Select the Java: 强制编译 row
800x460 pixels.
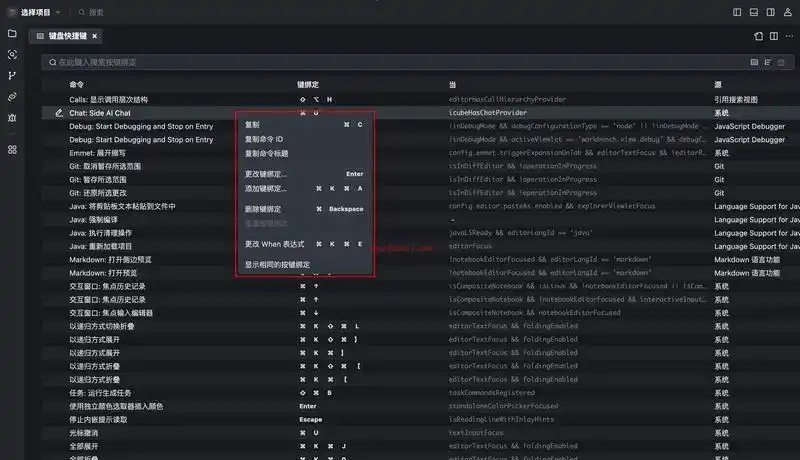(421, 220)
